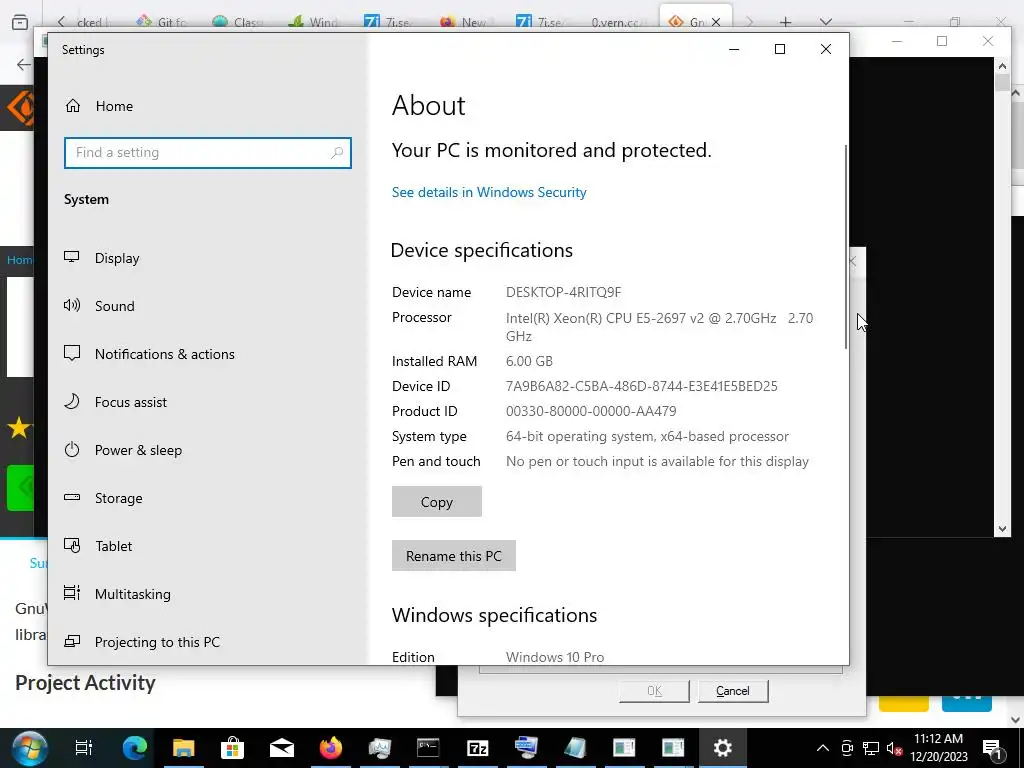The width and height of the screenshot is (1024, 768).
Task: Activate the Settings gear on taskbar
Action: [x=722, y=748]
